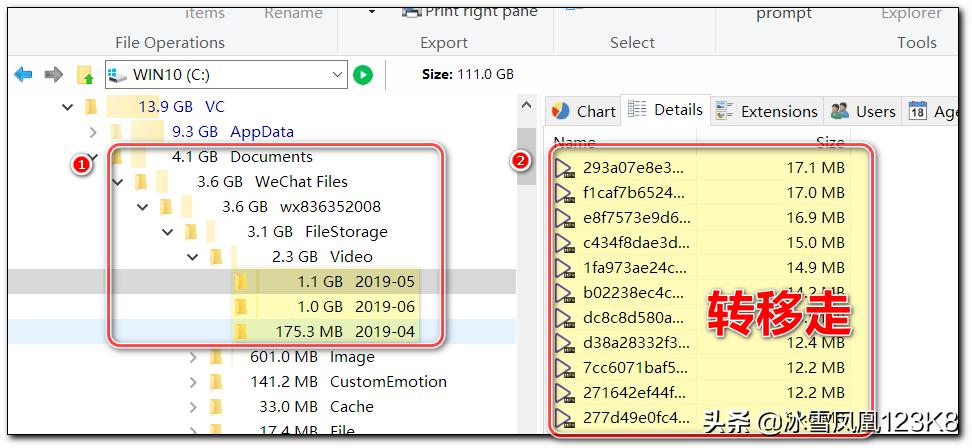Switch to the Users tab
Viewport: 972px width, 448px height.
tap(863, 112)
